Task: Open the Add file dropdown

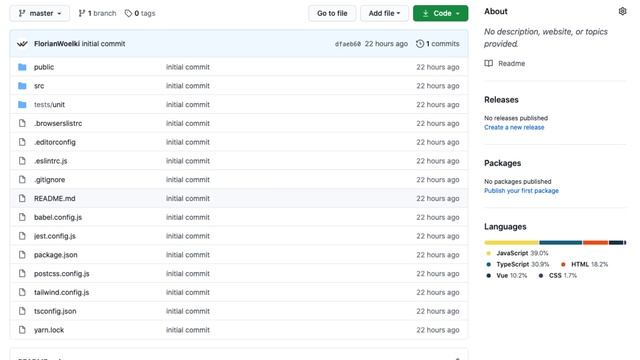Action: tap(384, 13)
